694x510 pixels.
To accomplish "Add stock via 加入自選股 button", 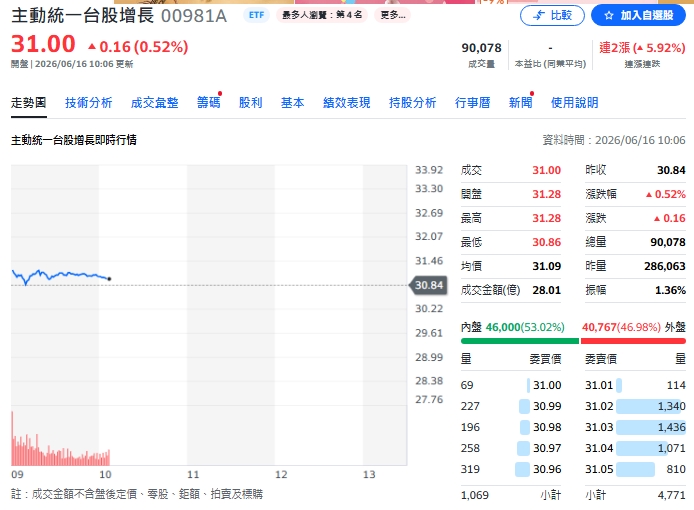I will [639, 15].
